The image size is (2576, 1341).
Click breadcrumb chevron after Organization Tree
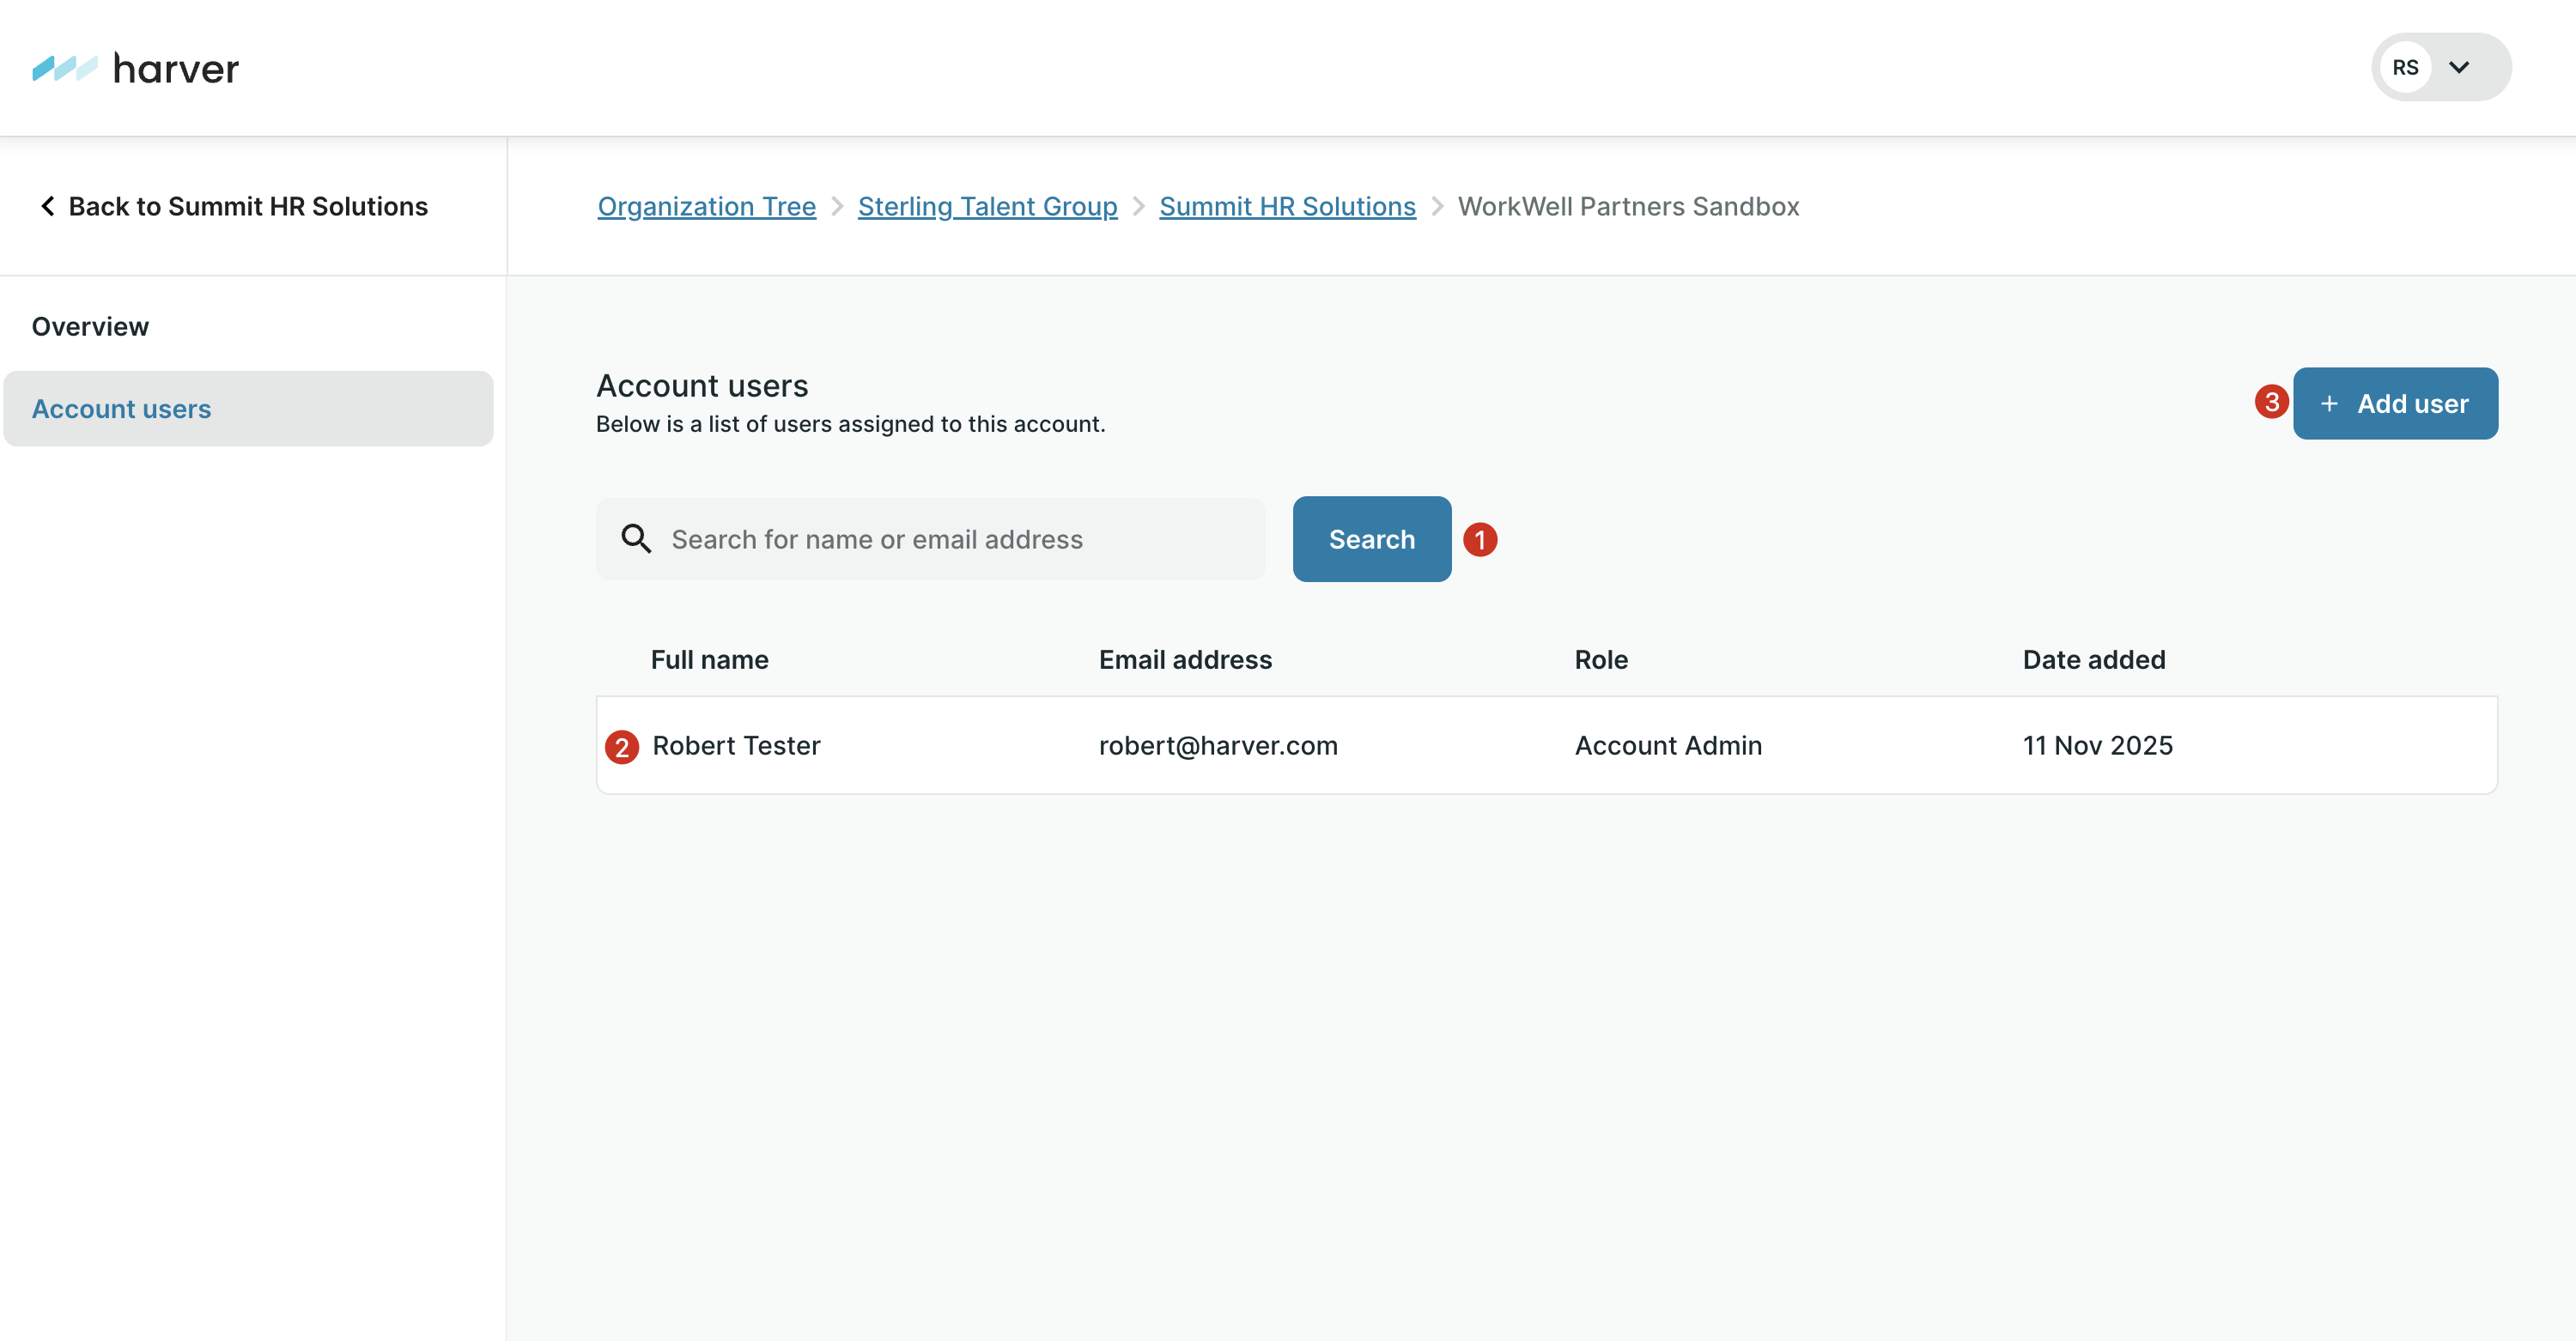click(x=837, y=206)
